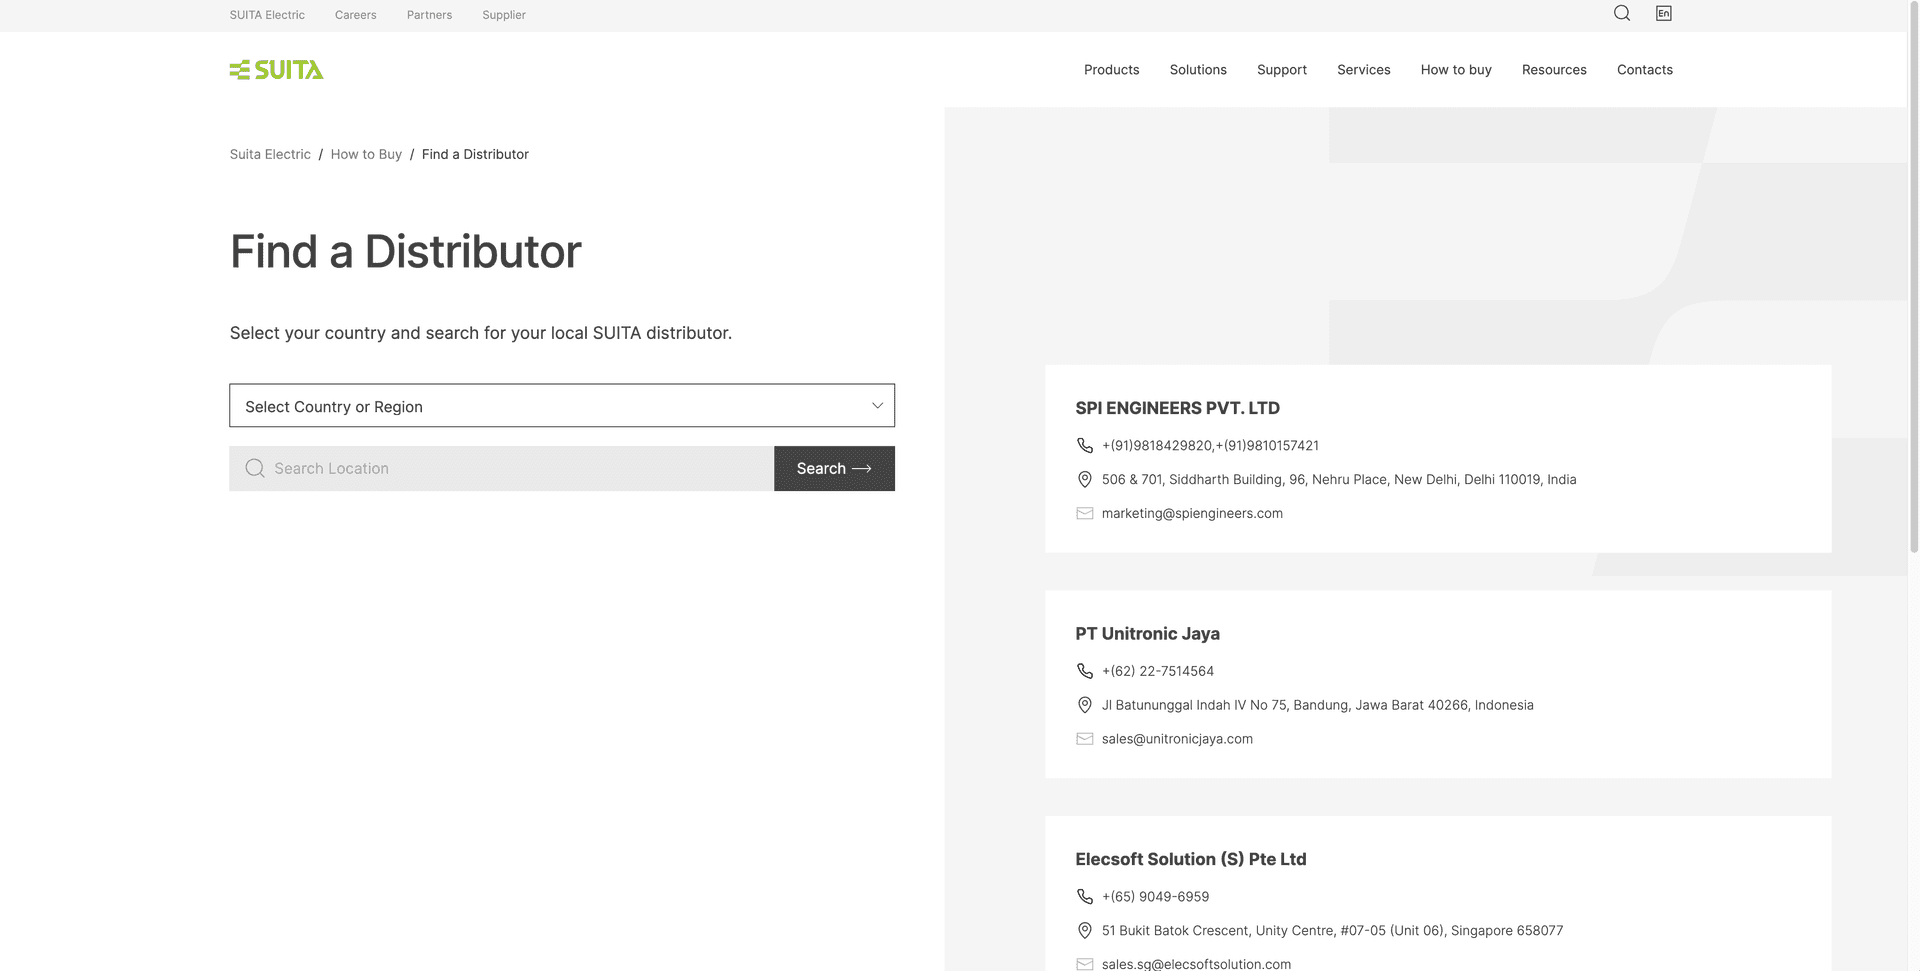Click Find a Distributor breadcrumb
The image size is (1920, 971).
pyautogui.click(x=475, y=154)
